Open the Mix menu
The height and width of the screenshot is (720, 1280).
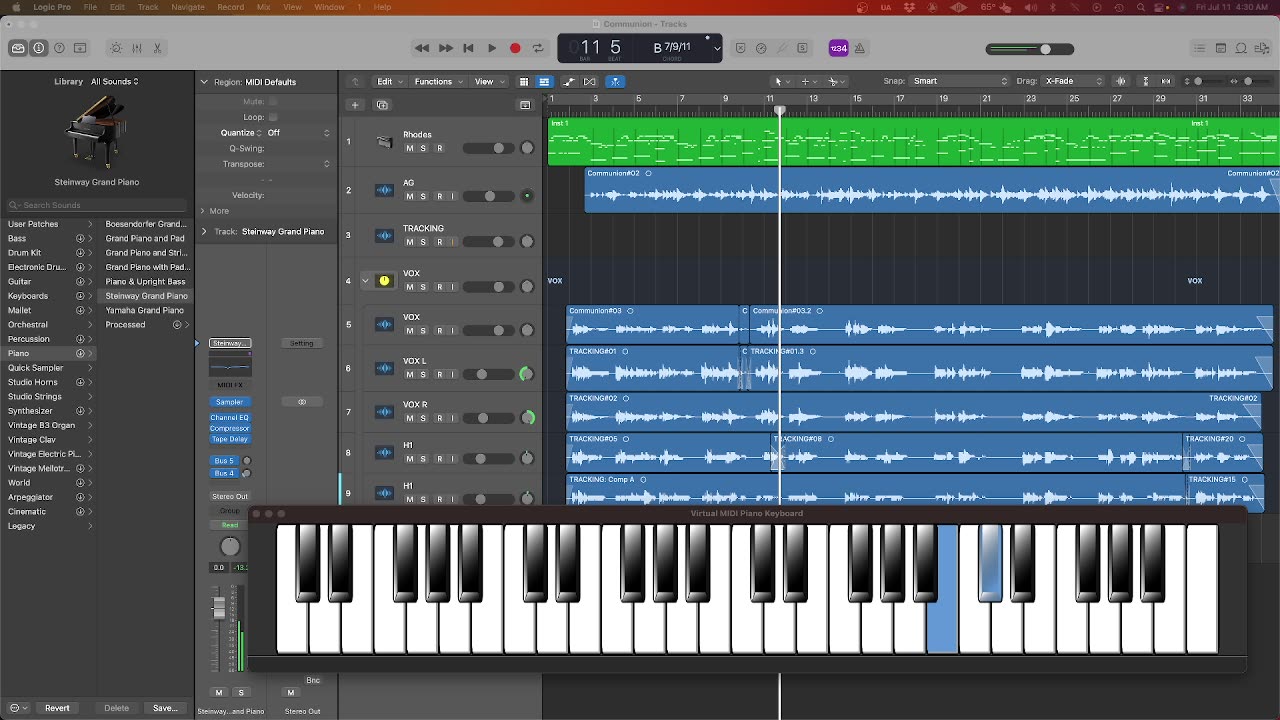[x=263, y=7]
